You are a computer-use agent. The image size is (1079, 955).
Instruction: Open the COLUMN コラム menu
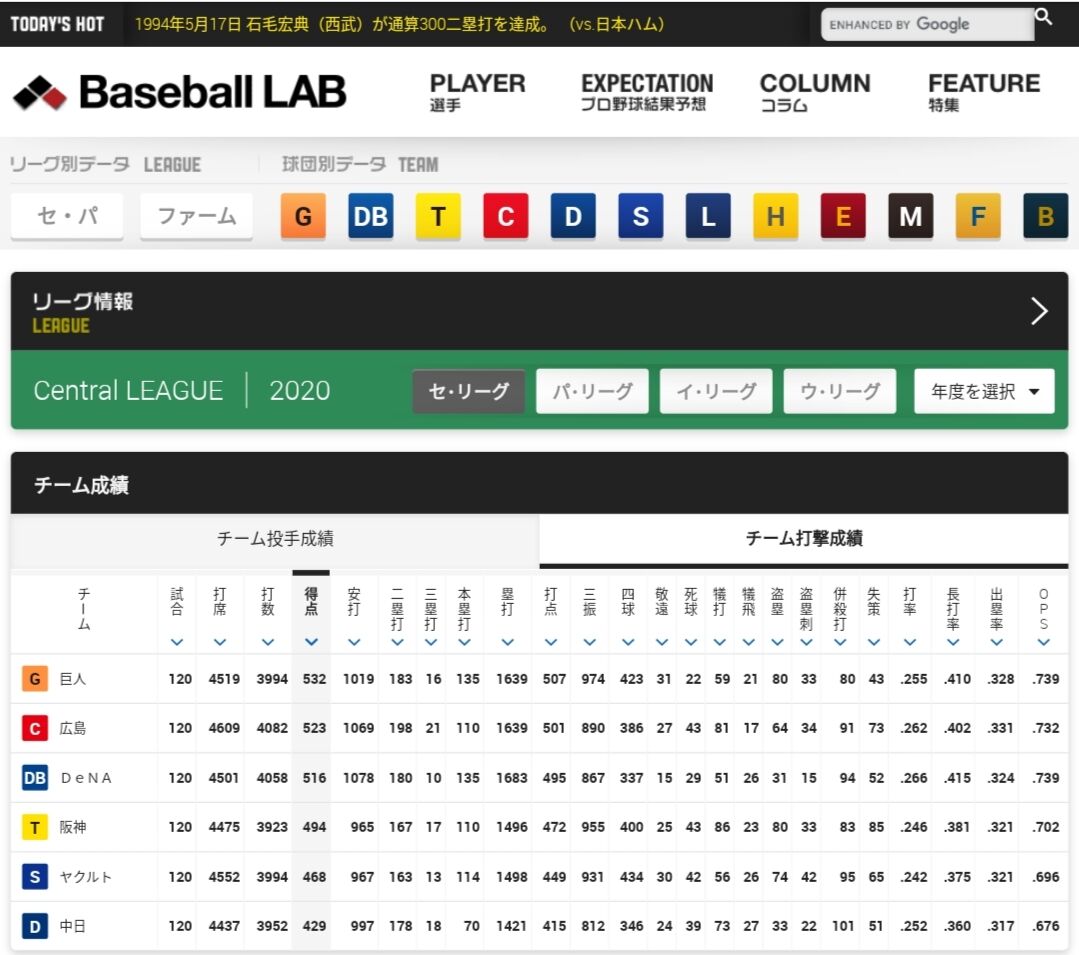pos(815,92)
